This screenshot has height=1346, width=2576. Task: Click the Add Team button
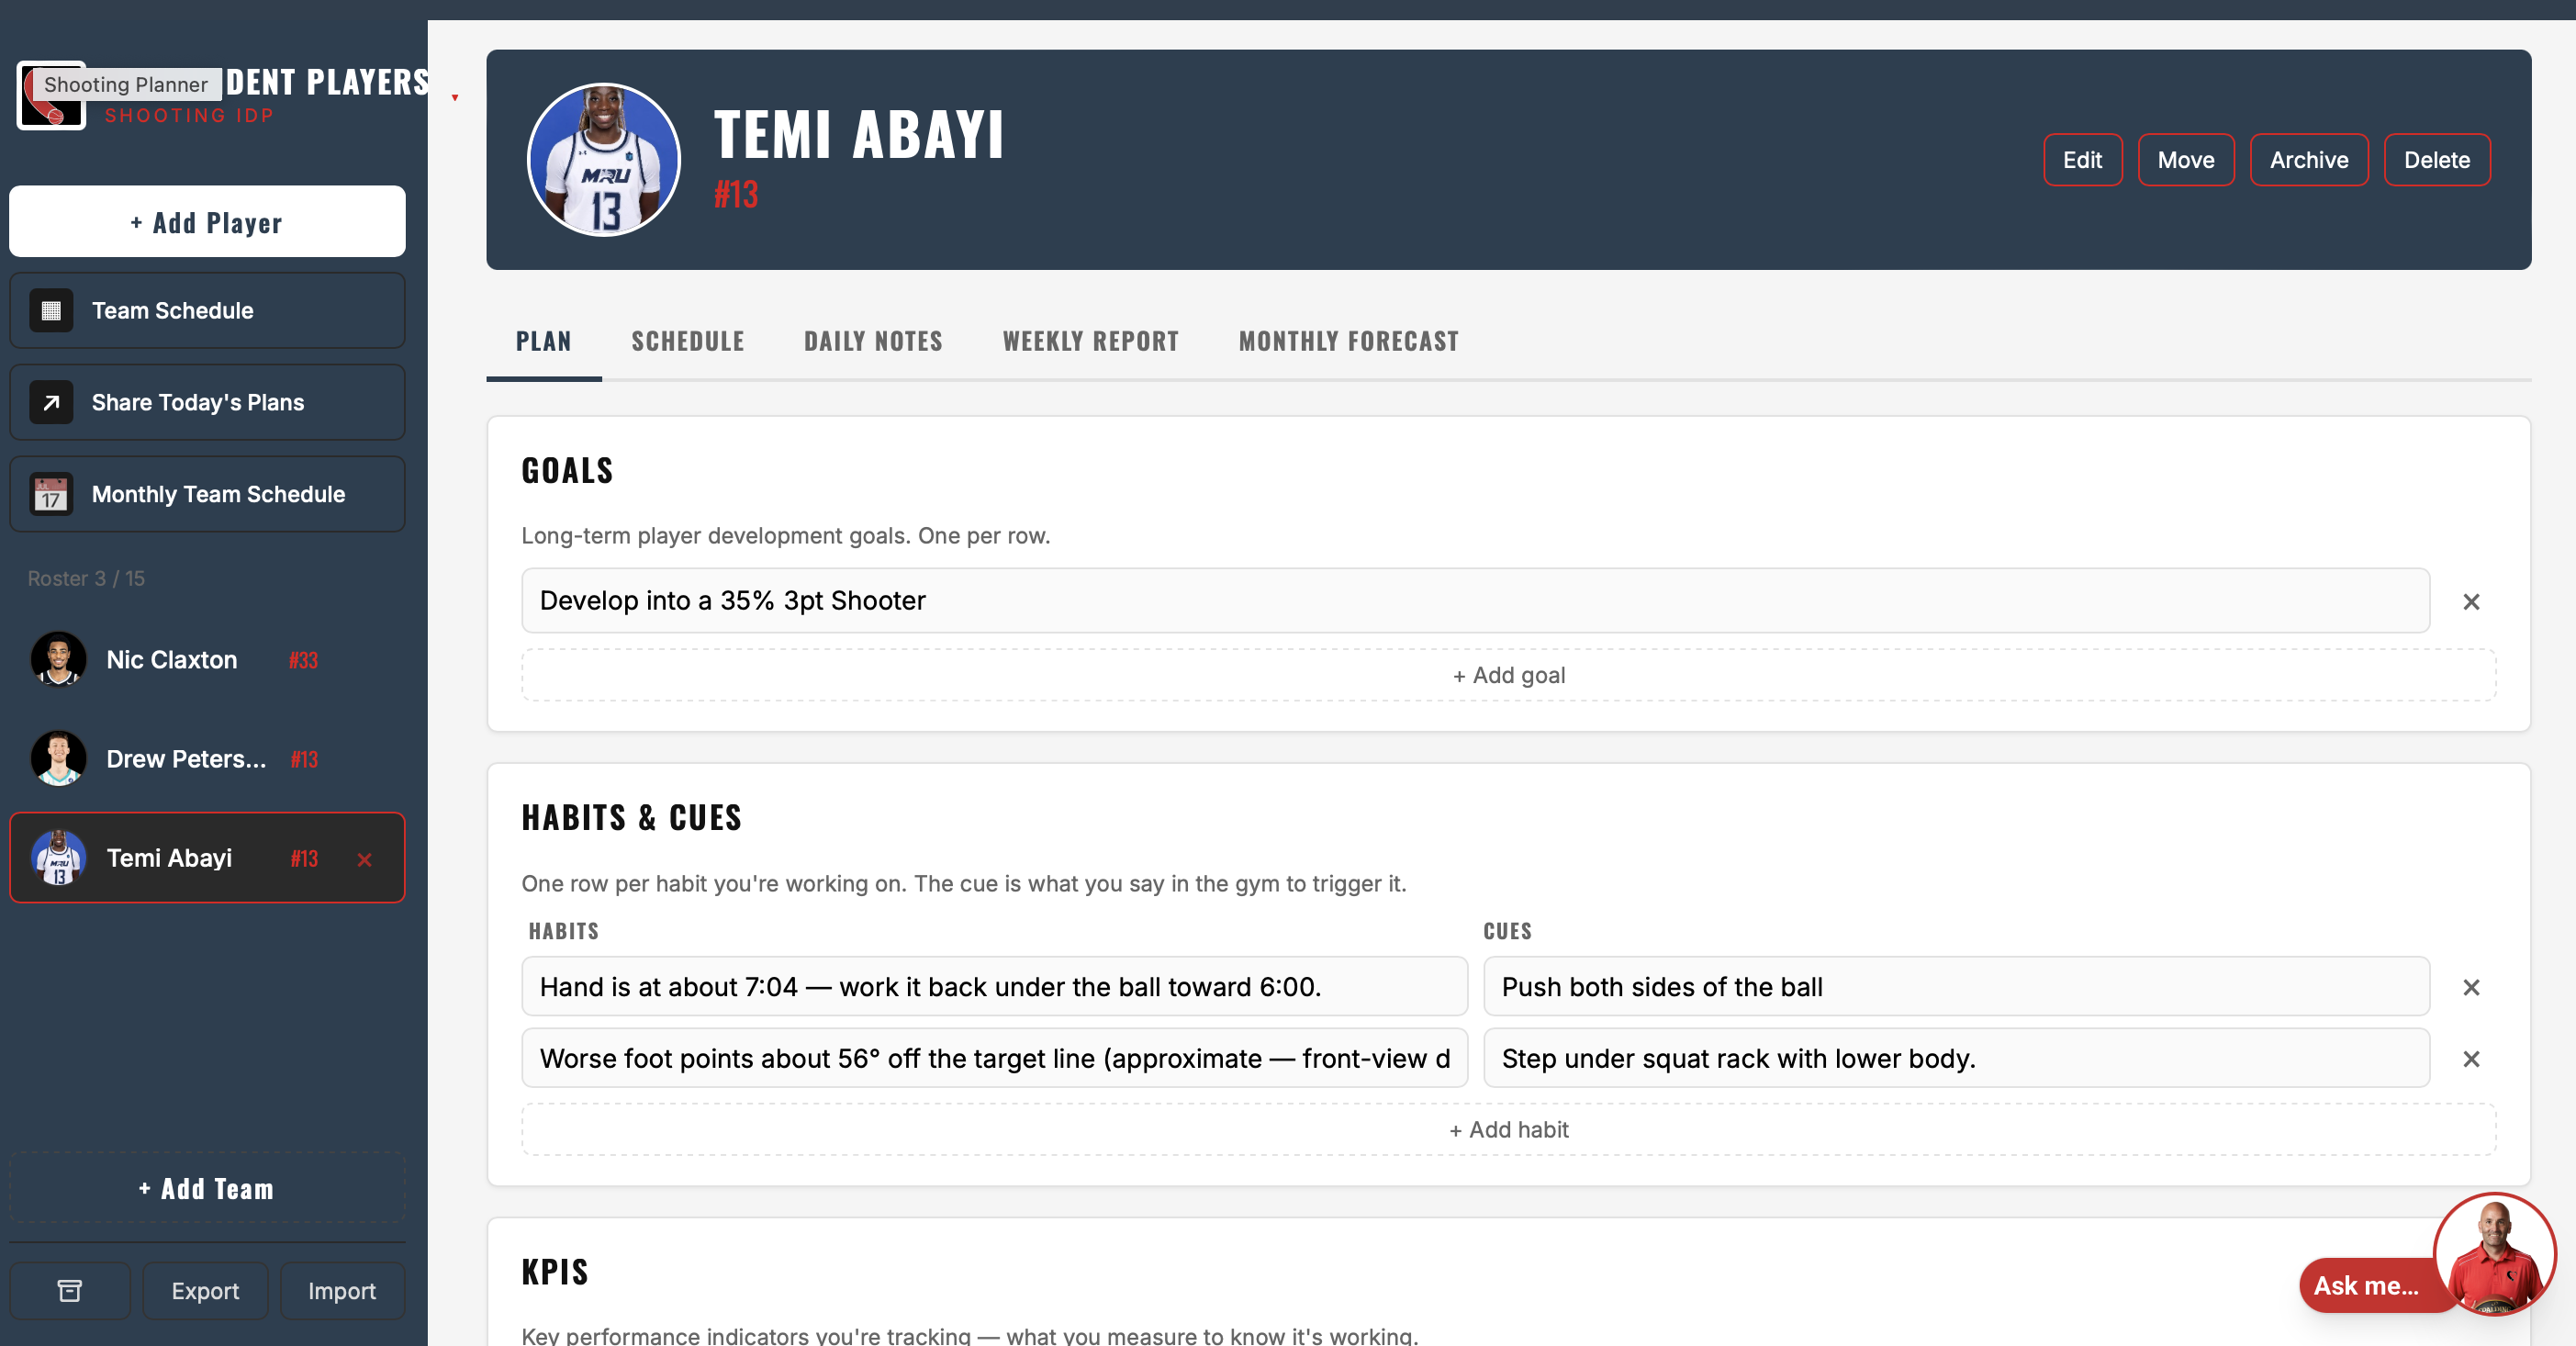pyautogui.click(x=207, y=1189)
